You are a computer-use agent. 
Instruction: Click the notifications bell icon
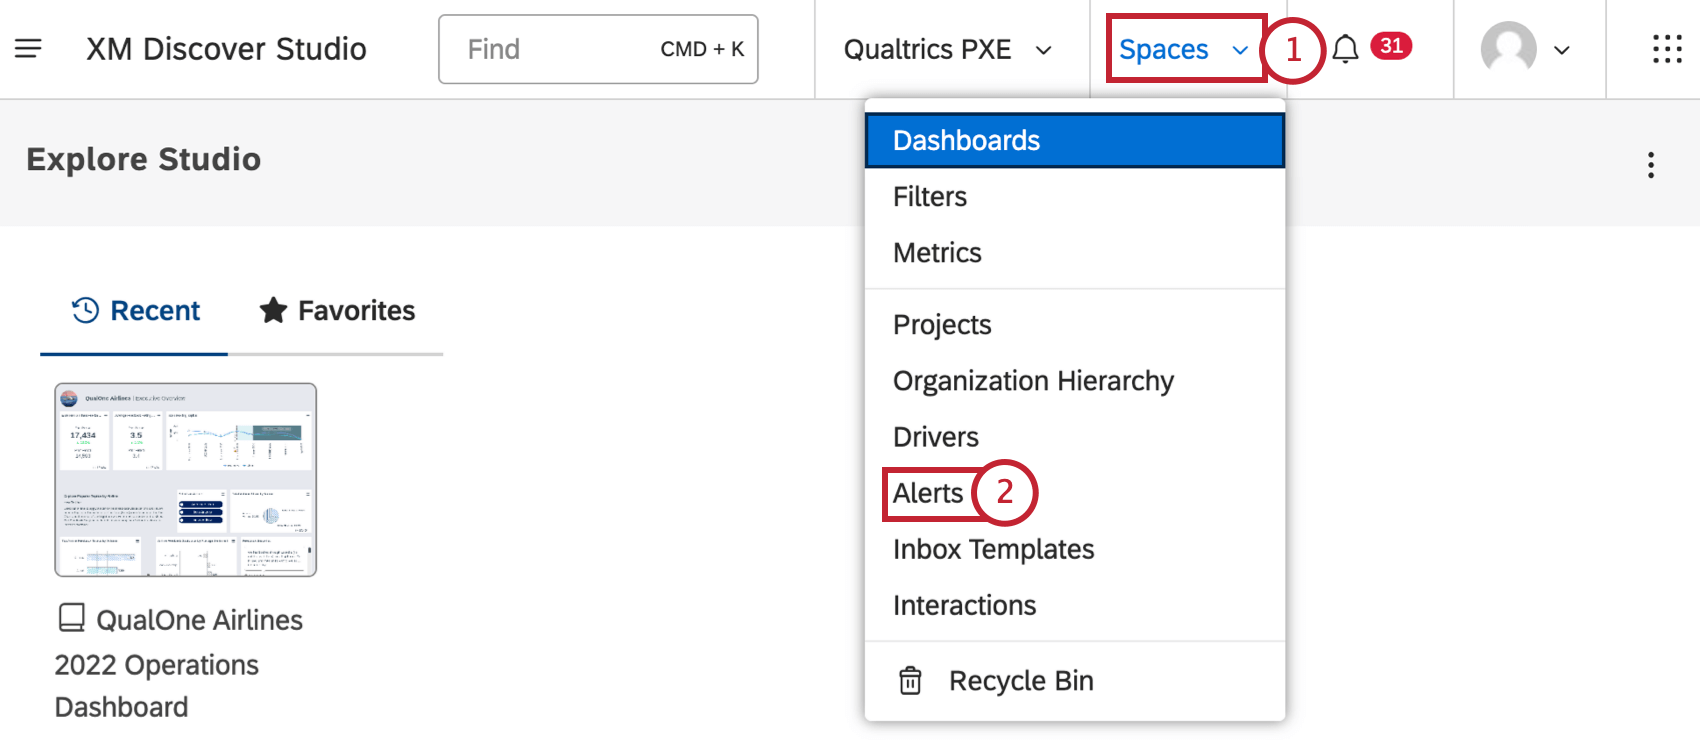(1346, 49)
